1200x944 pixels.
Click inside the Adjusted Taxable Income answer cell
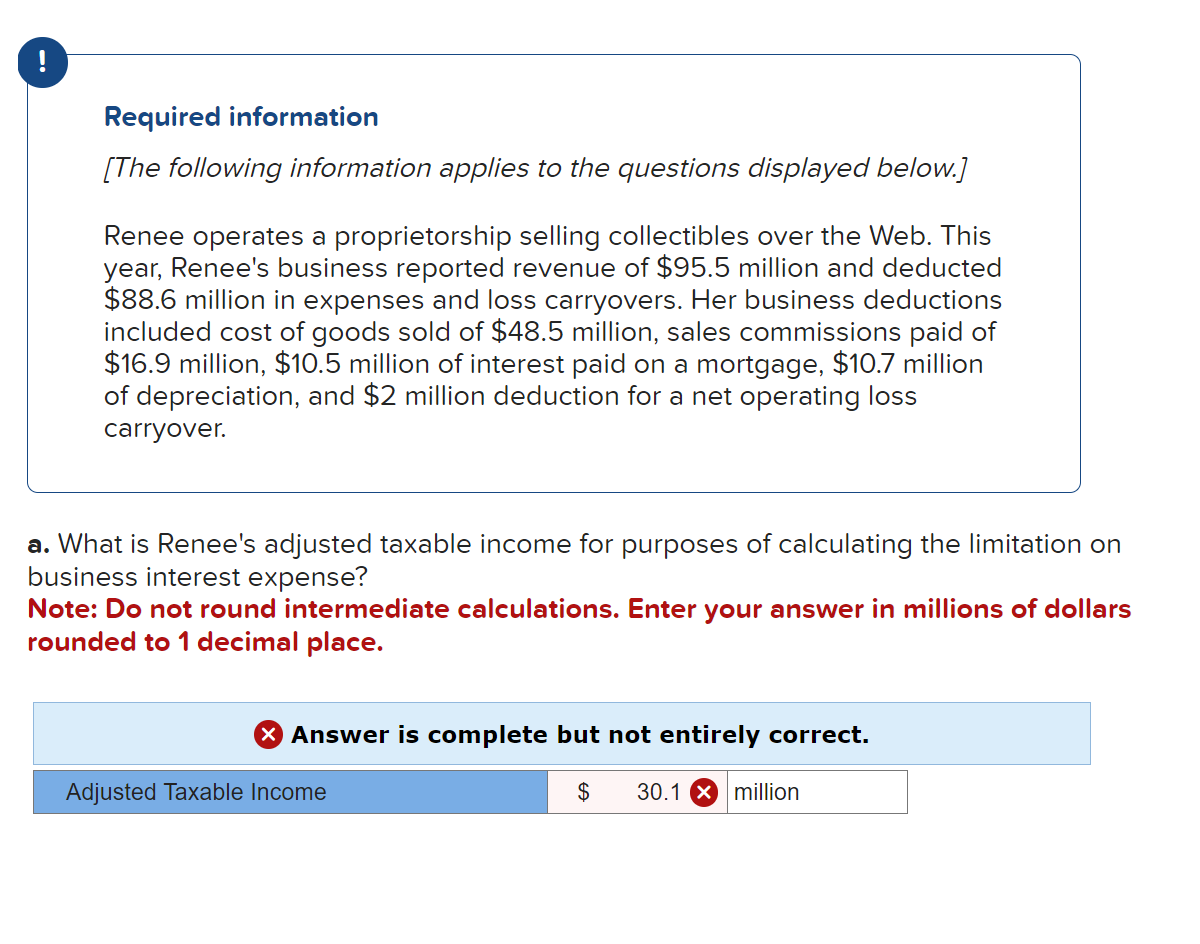point(637,792)
